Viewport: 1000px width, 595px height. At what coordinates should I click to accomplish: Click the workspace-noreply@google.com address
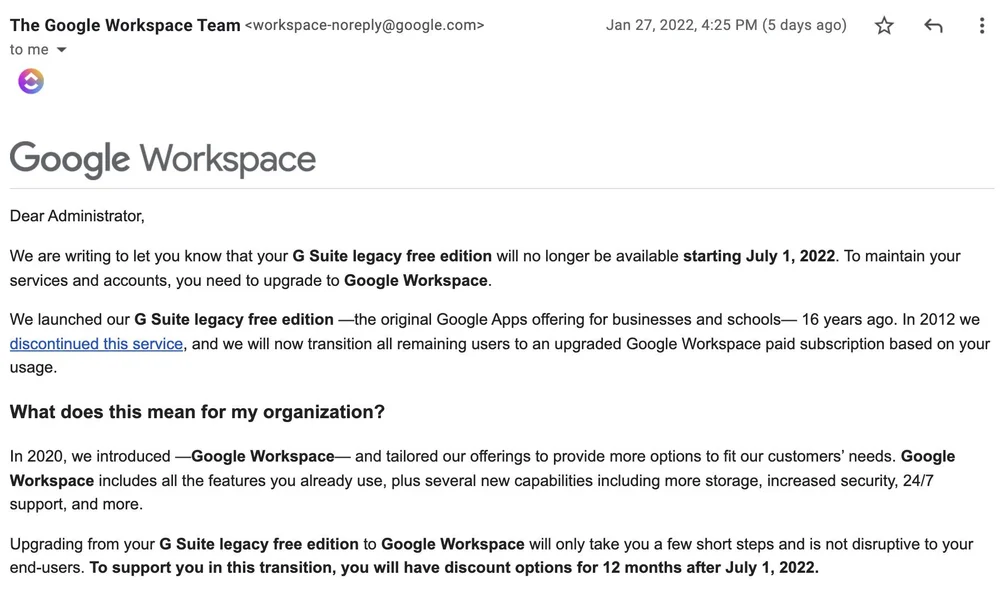click(365, 26)
